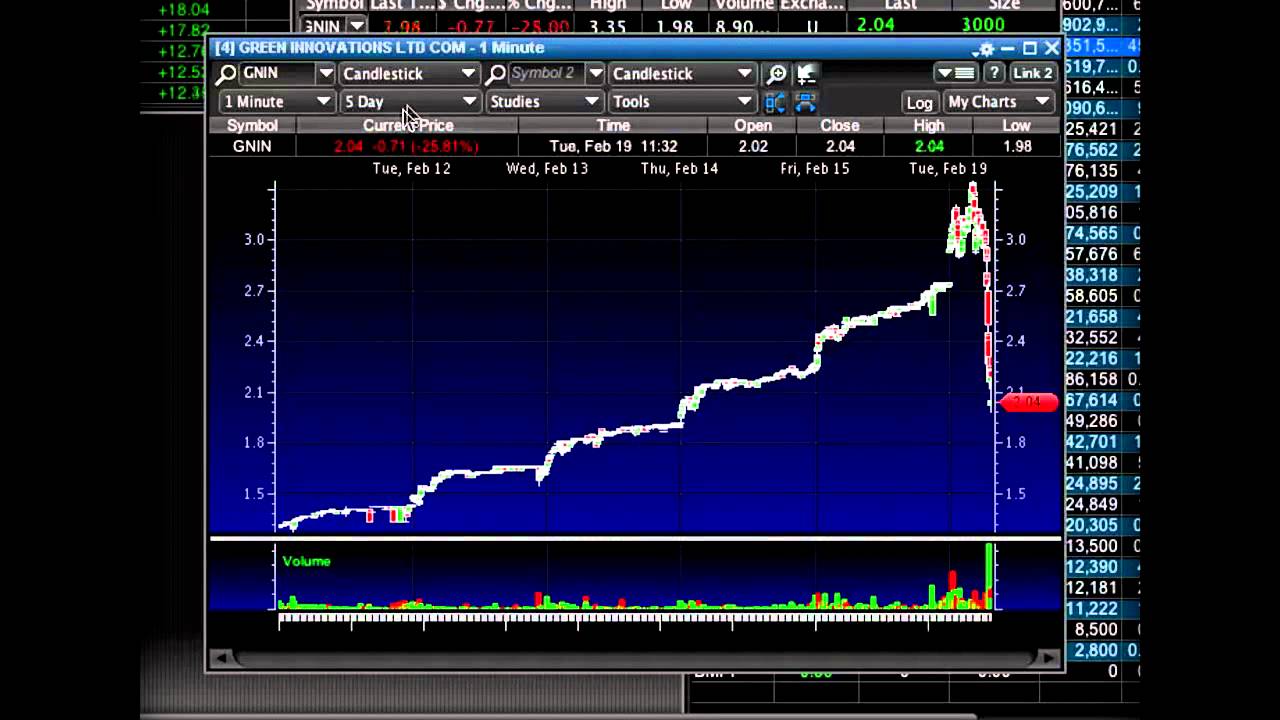1280x720 pixels.
Task: Open the second Candlestick chart type dropdown
Action: pyautogui.click(x=682, y=73)
